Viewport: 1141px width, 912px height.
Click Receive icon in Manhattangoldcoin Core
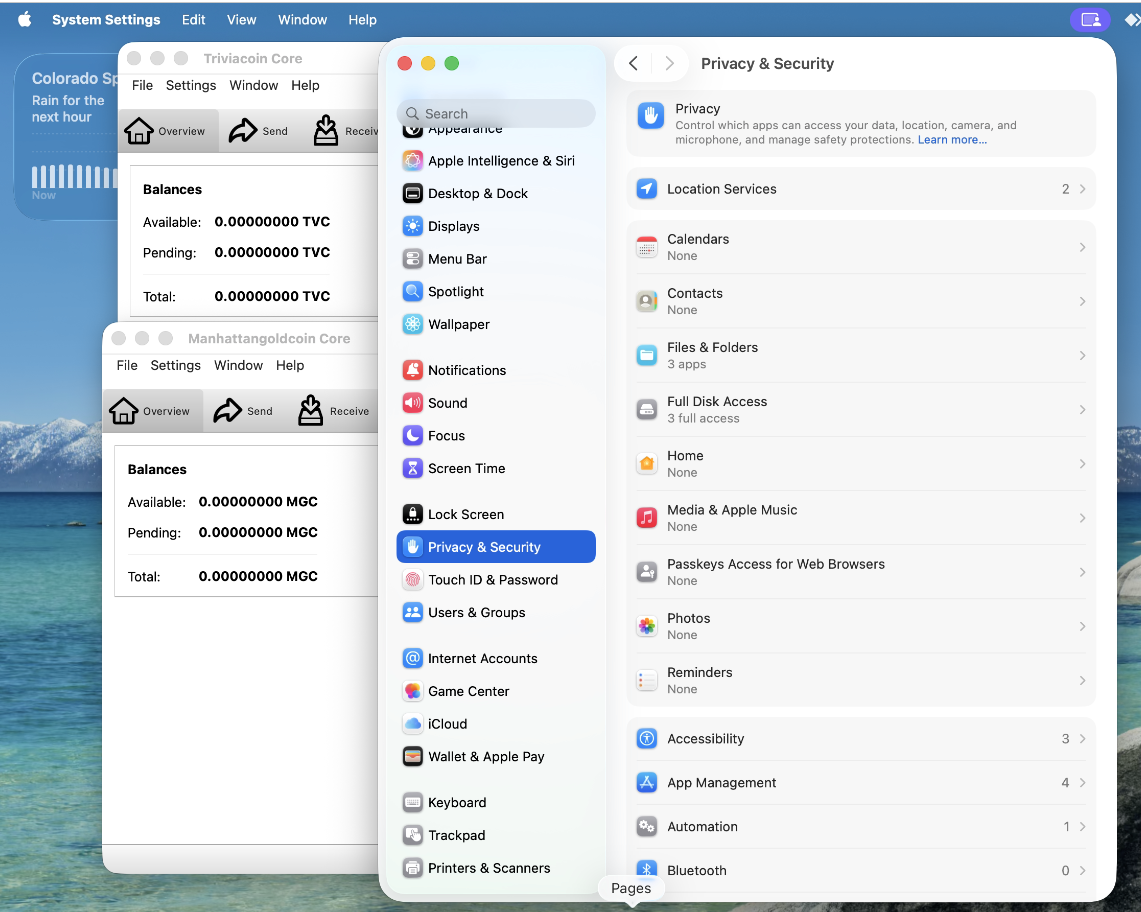pyautogui.click(x=311, y=411)
